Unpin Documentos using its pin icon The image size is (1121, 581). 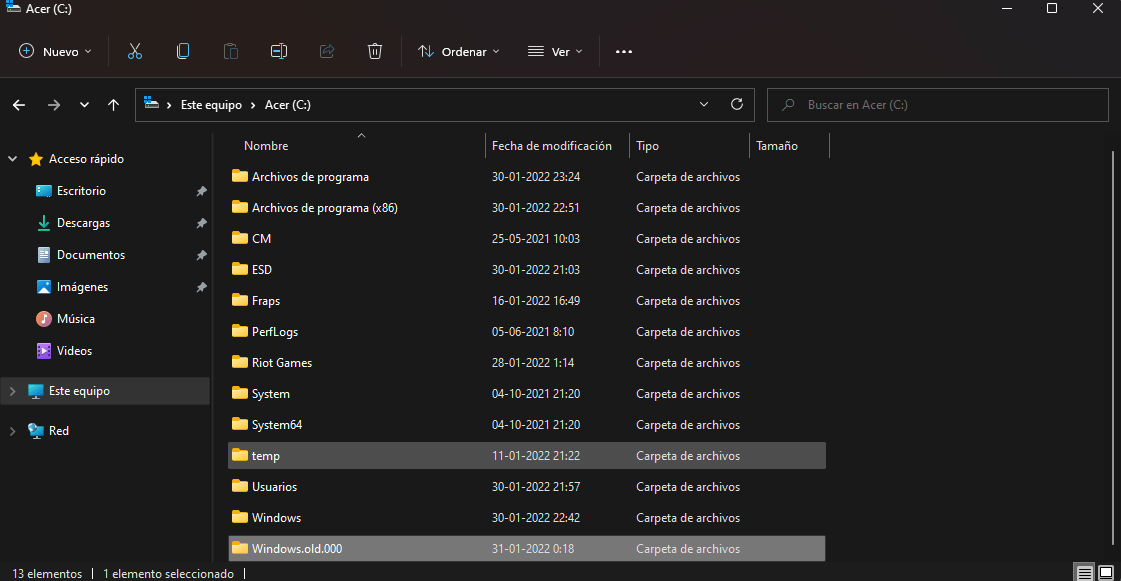click(201, 255)
